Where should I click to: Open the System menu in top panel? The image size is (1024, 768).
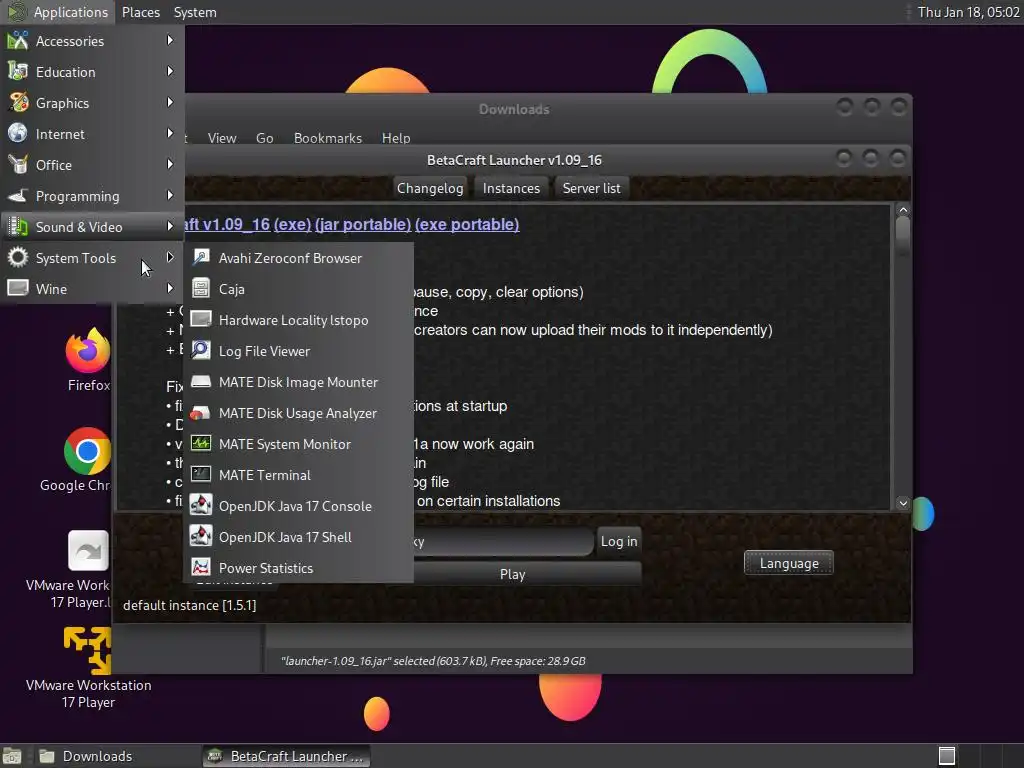[195, 12]
